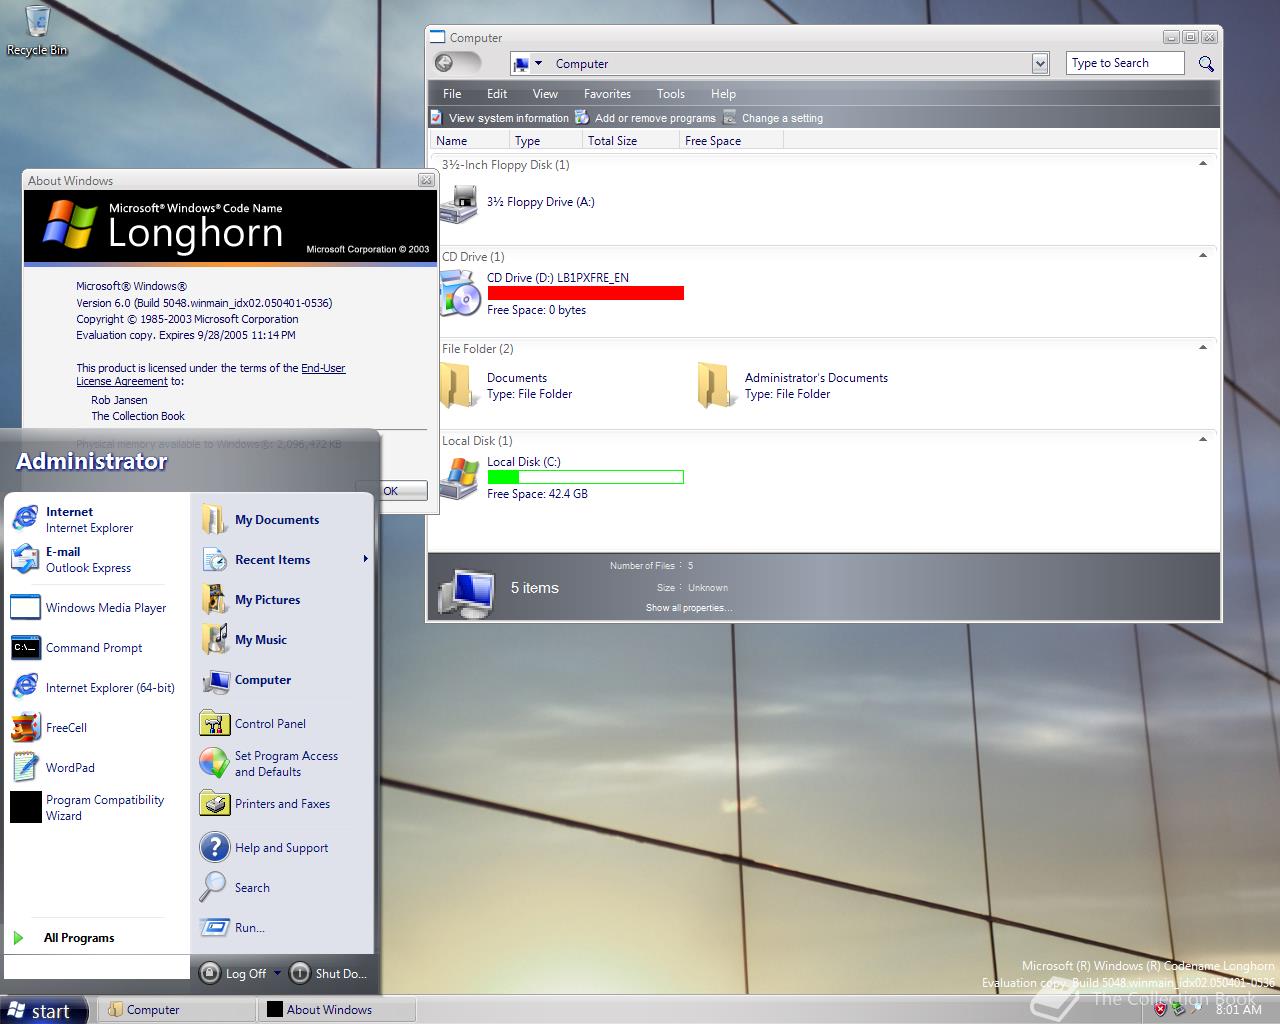Screen dimensions: 1280x1024
Task: Click the Type to Search field
Action: tap(1125, 63)
